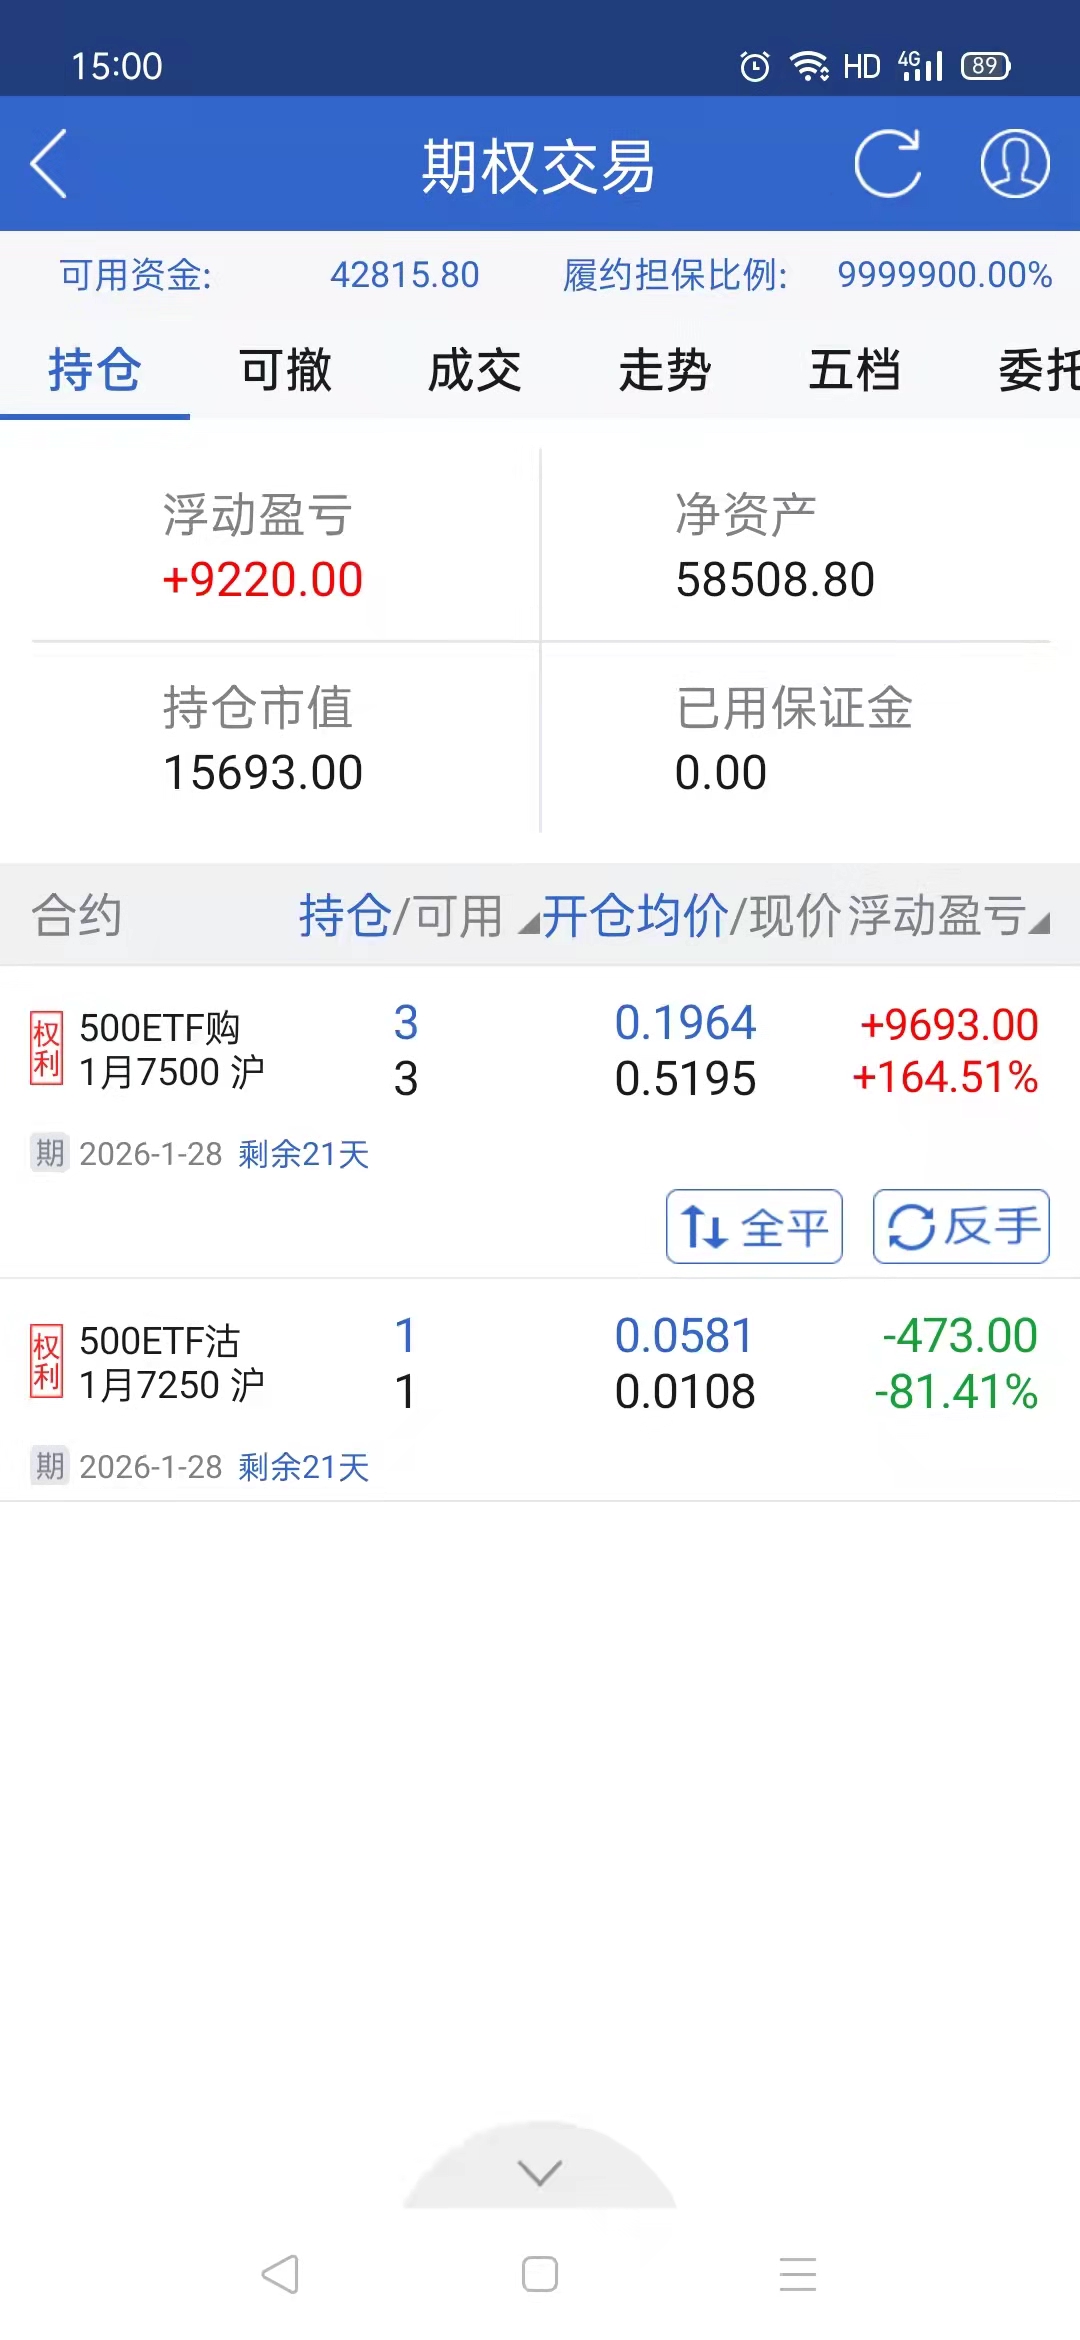The image size is (1080, 2340).
Task: Tap the 期 expiry badge on 500ETF沽
Action: [49, 1466]
